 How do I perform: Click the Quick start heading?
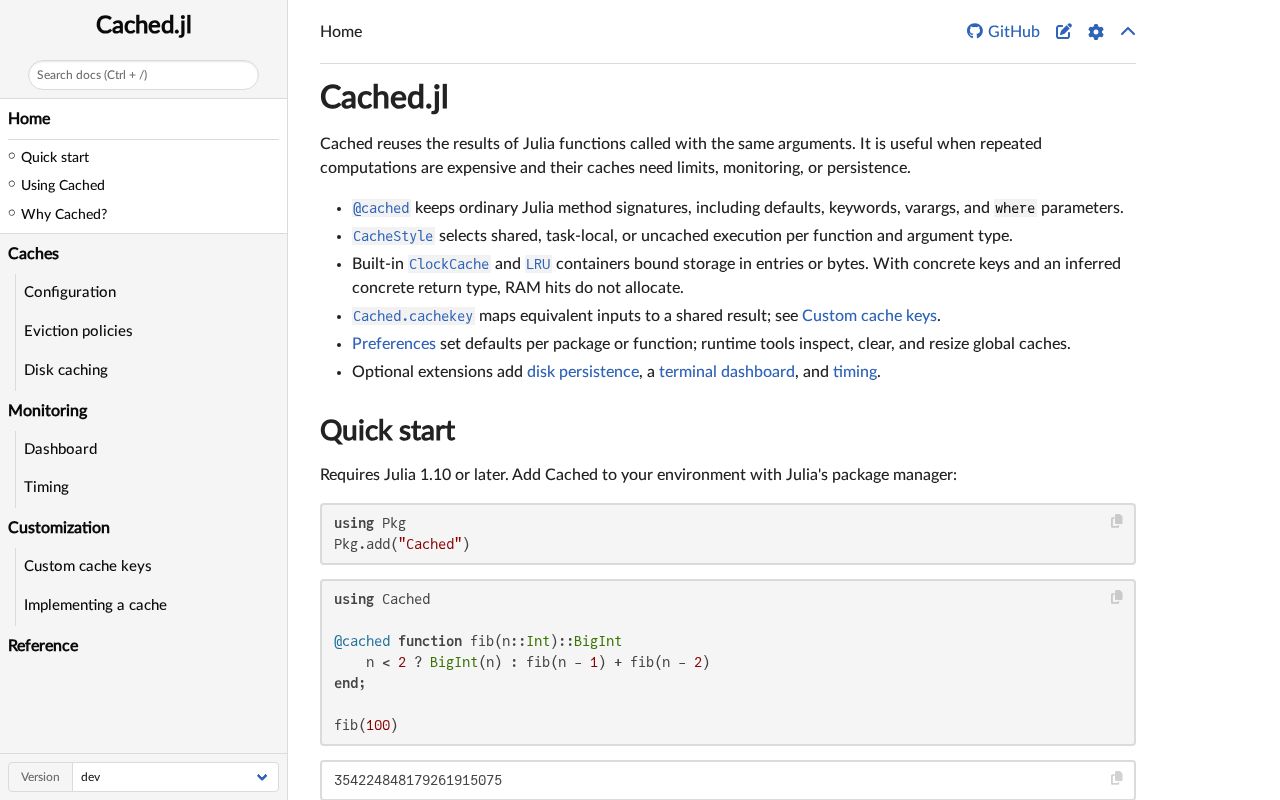tap(387, 430)
